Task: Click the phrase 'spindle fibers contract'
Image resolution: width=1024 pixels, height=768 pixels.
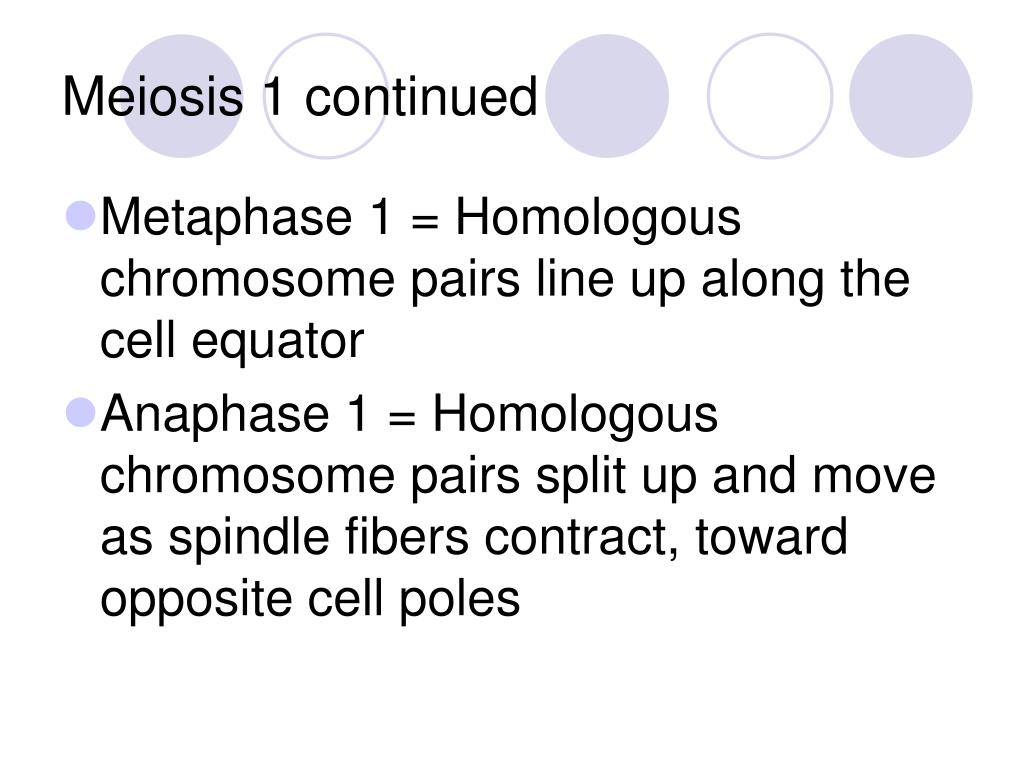Action: click(423, 537)
